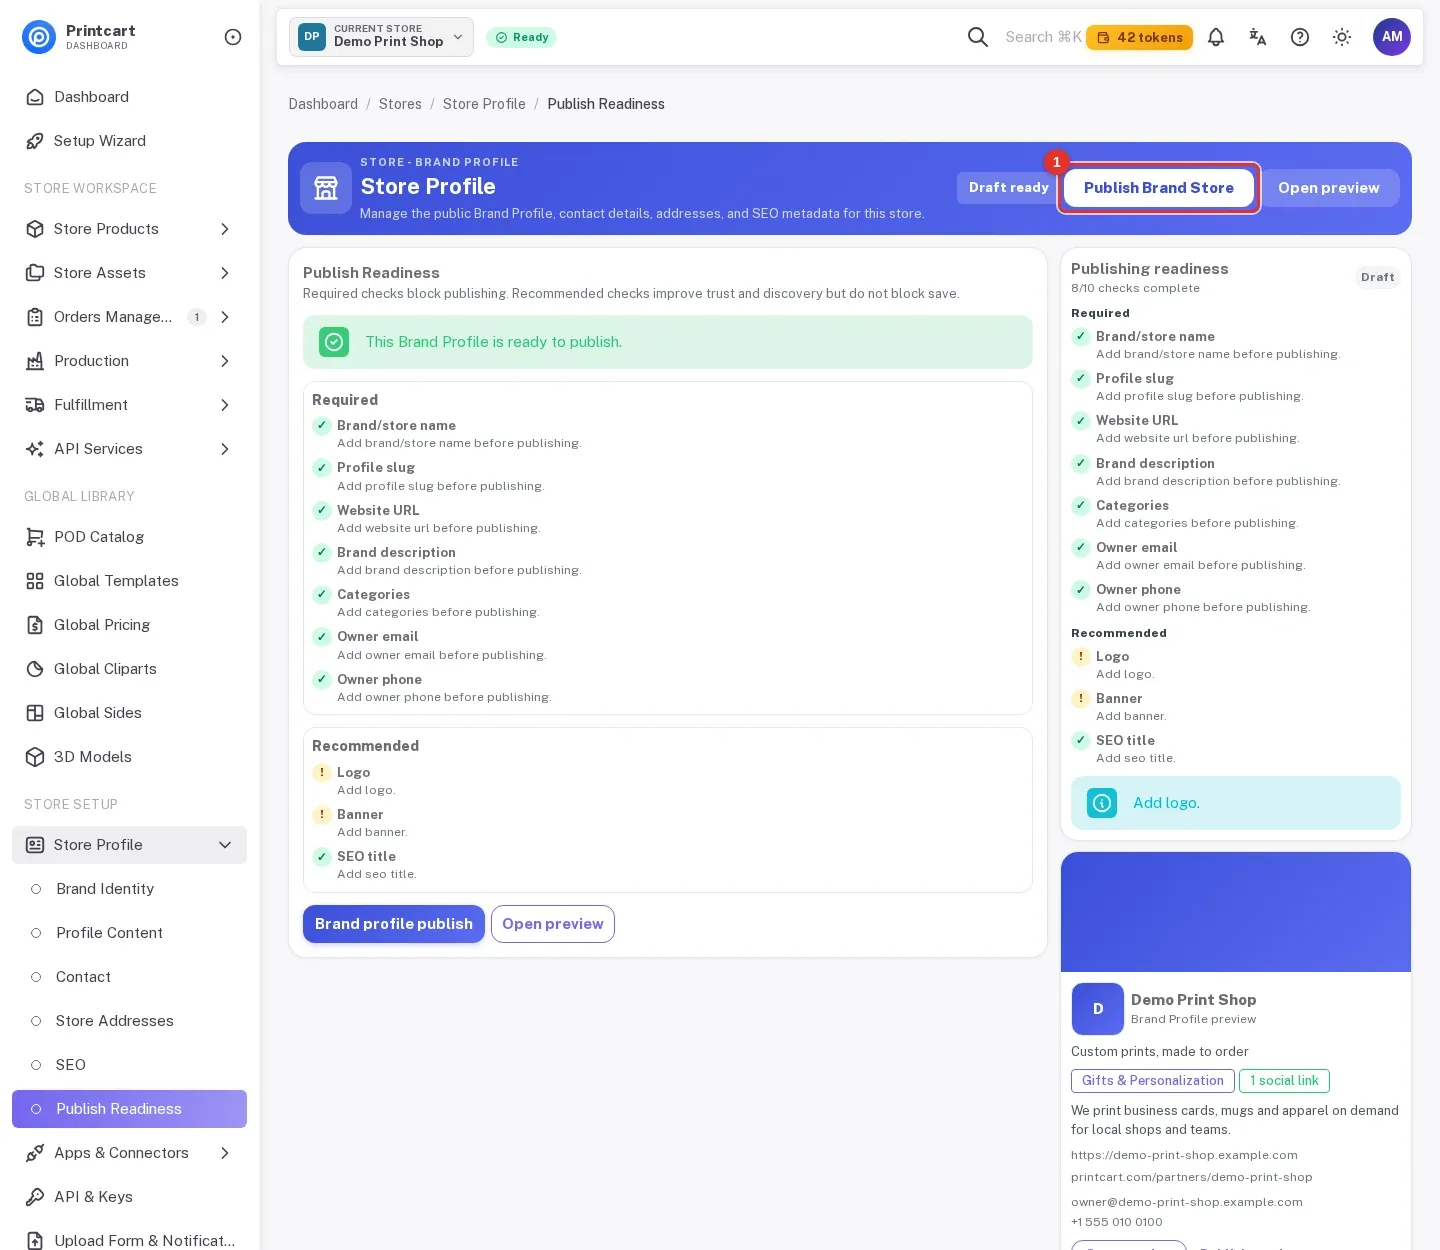
Task: Open the language translate icon
Action: coord(1258,37)
